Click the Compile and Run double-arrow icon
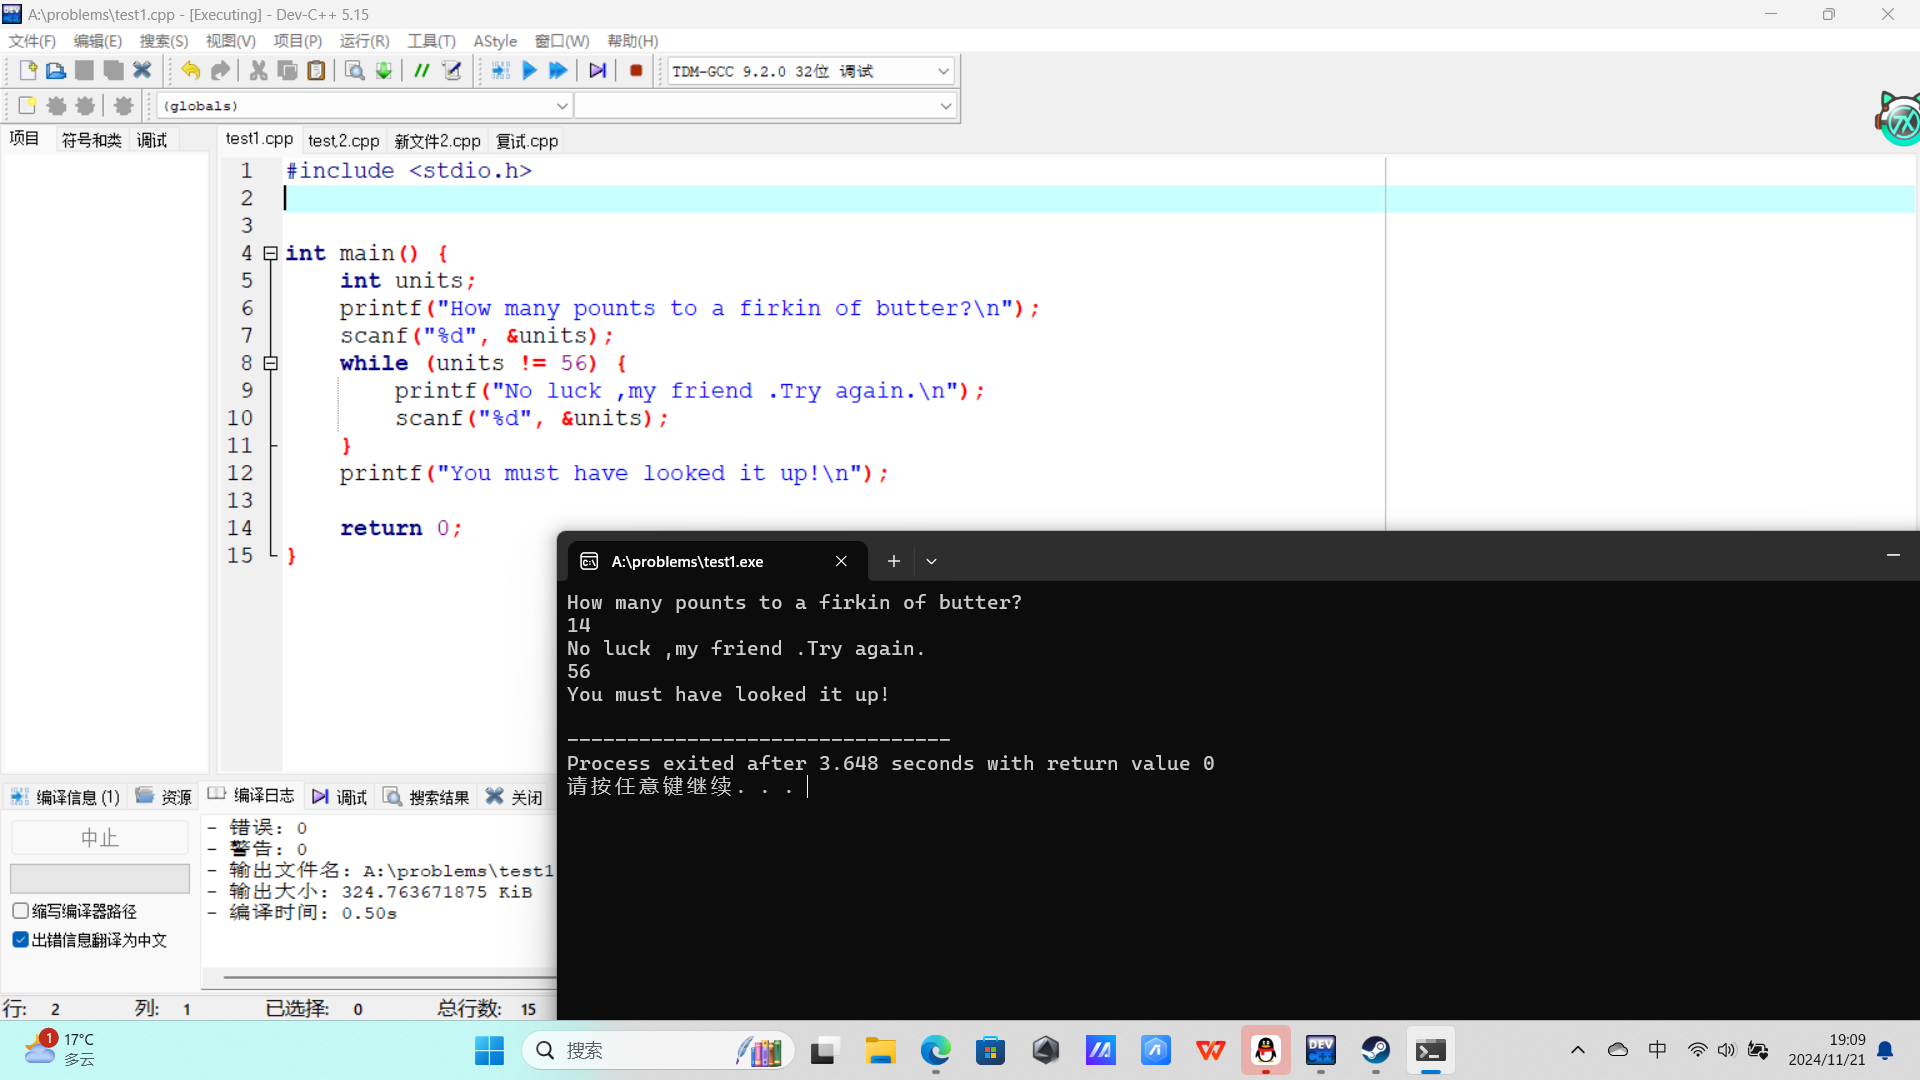The width and height of the screenshot is (1920, 1080). pyautogui.click(x=558, y=71)
